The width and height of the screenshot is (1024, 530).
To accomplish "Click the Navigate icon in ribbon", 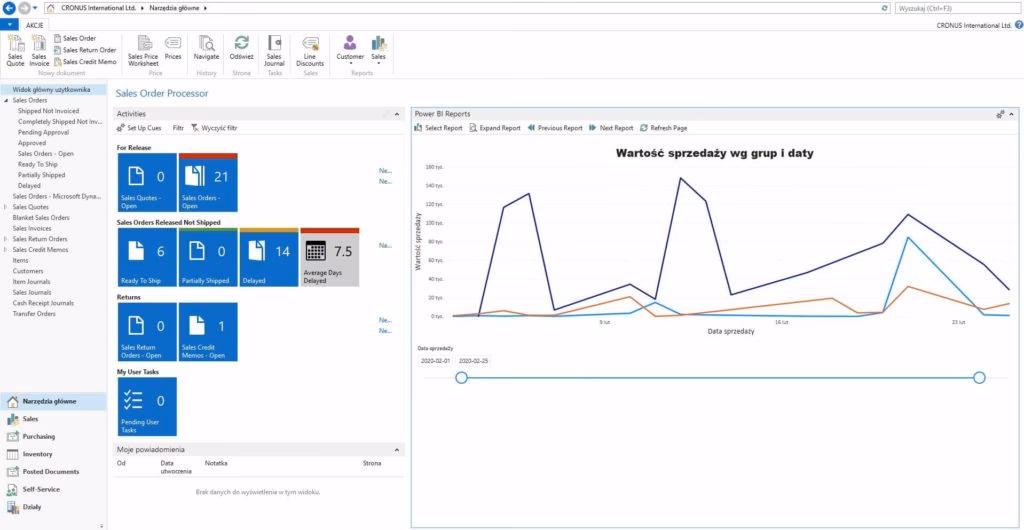I will [x=206, y=48].
